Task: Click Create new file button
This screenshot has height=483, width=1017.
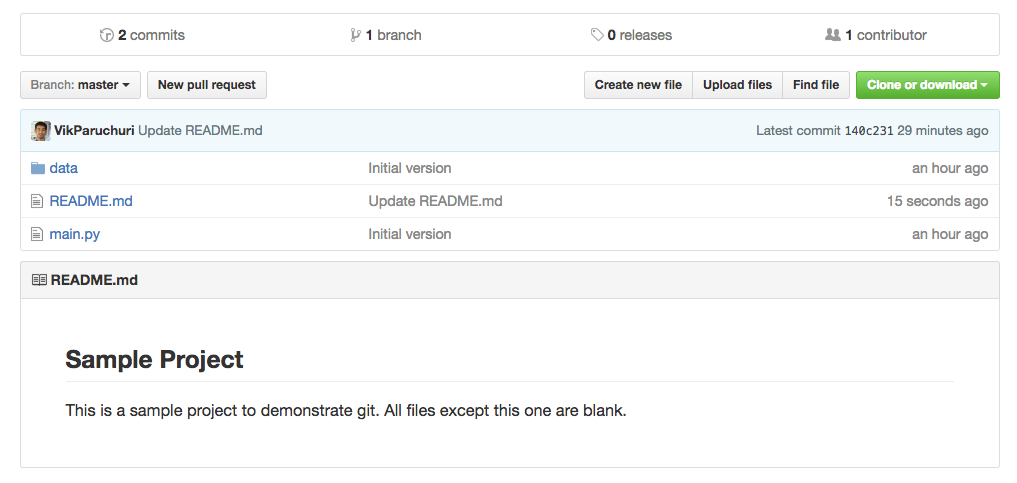Action: (638, 85)
